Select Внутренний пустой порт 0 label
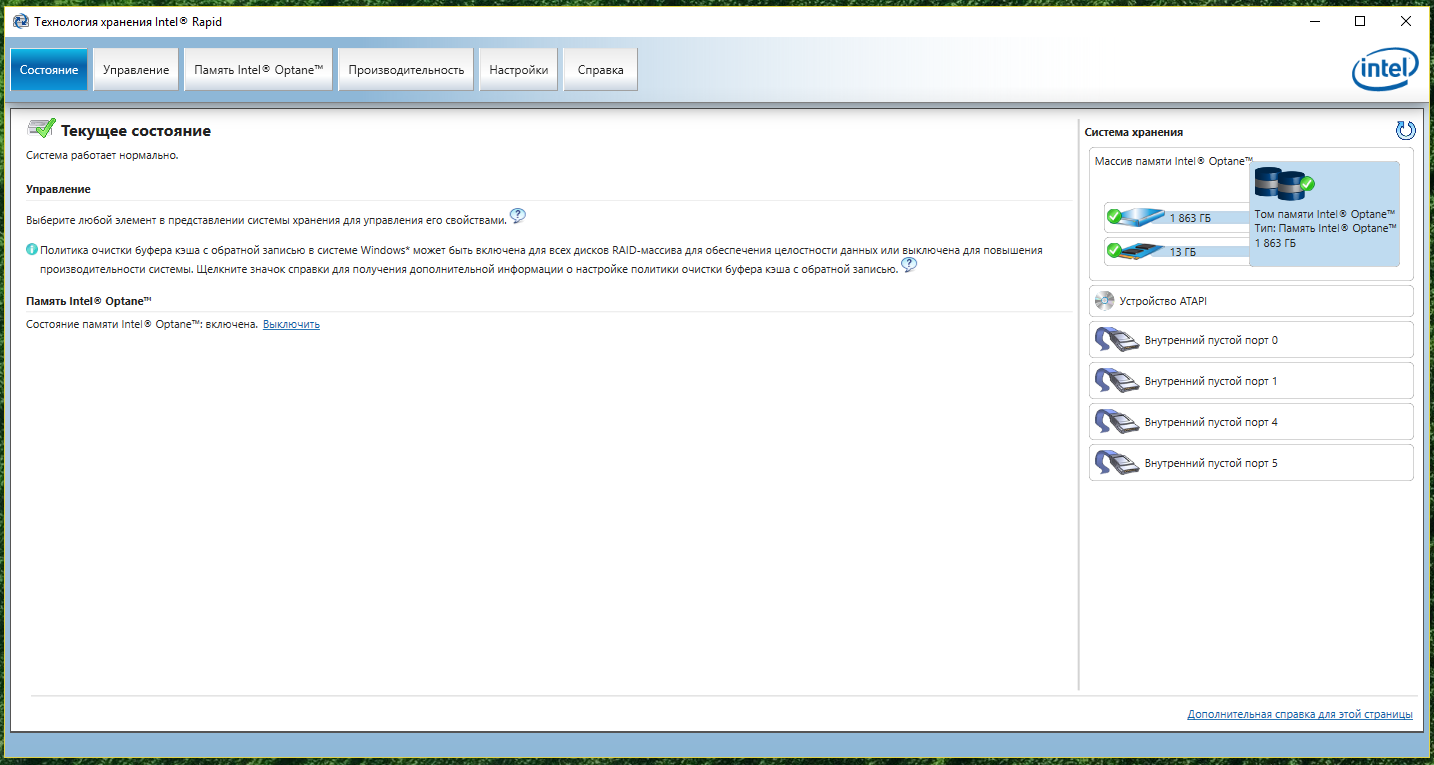 pos(1211,340)
